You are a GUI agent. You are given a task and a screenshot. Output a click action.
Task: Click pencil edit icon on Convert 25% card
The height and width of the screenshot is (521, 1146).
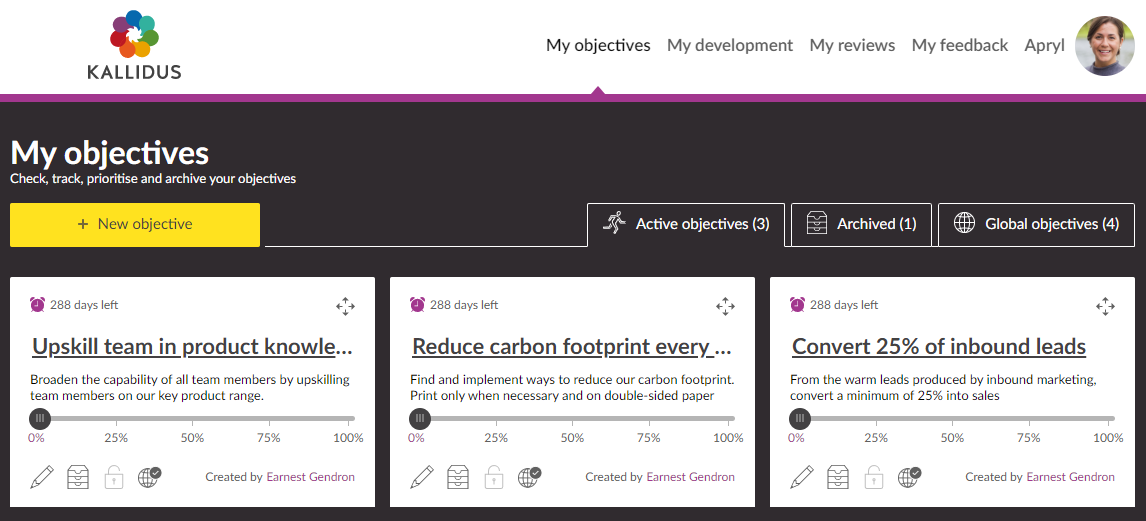802,477
